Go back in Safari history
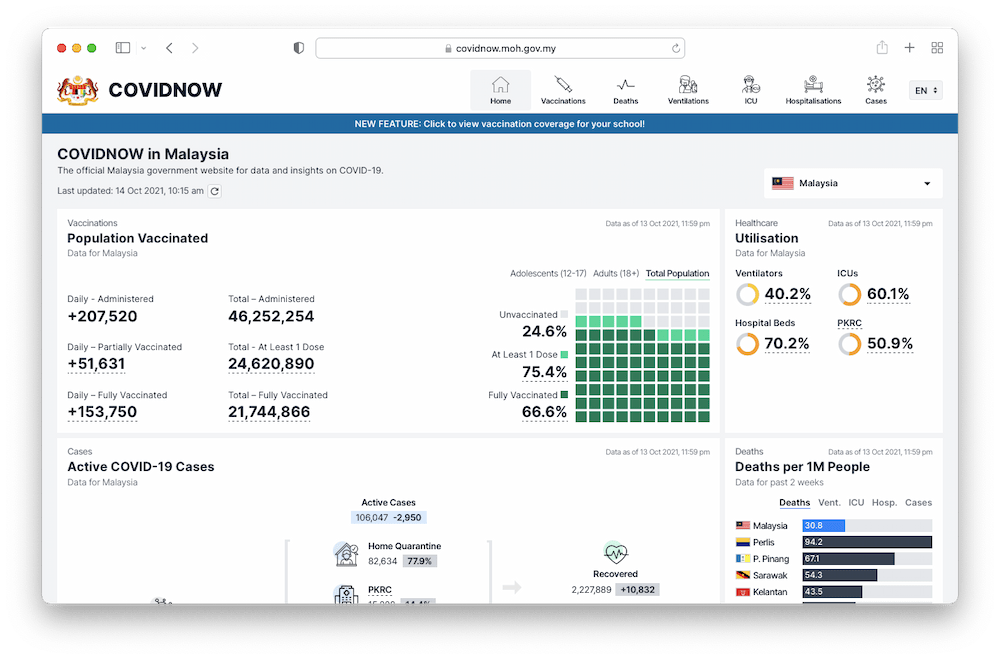This screenshot has height=659, width=1000. tap(169, 48)
